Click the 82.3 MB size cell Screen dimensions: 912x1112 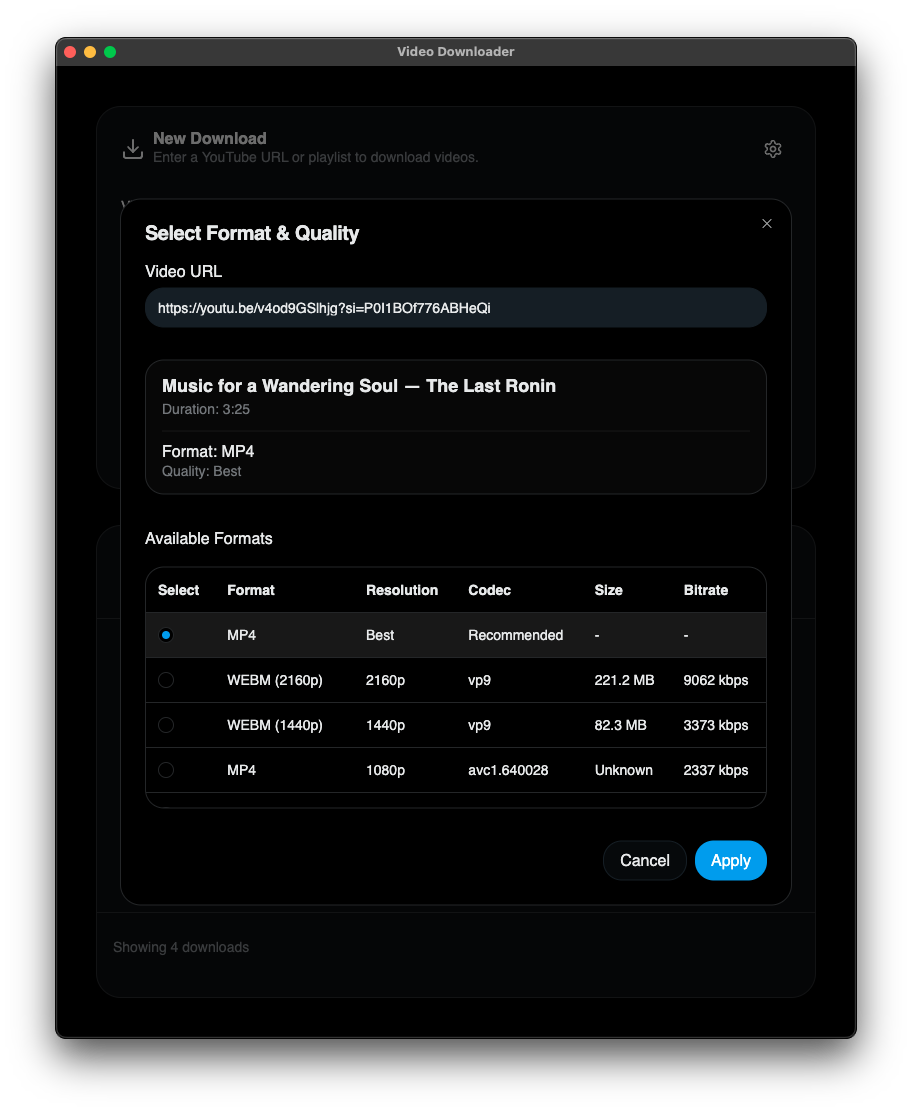pos(620,725)
